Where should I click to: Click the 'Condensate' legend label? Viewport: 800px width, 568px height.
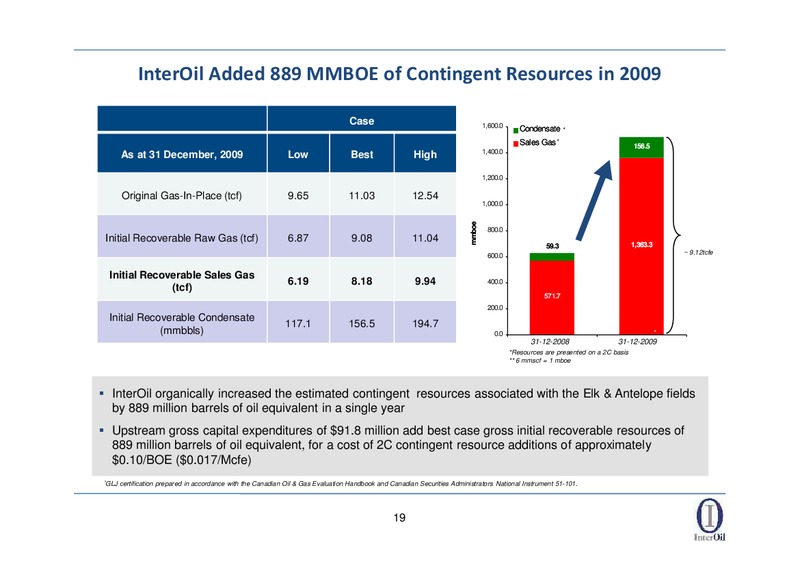pyautogui.click(x=540, y=129)
